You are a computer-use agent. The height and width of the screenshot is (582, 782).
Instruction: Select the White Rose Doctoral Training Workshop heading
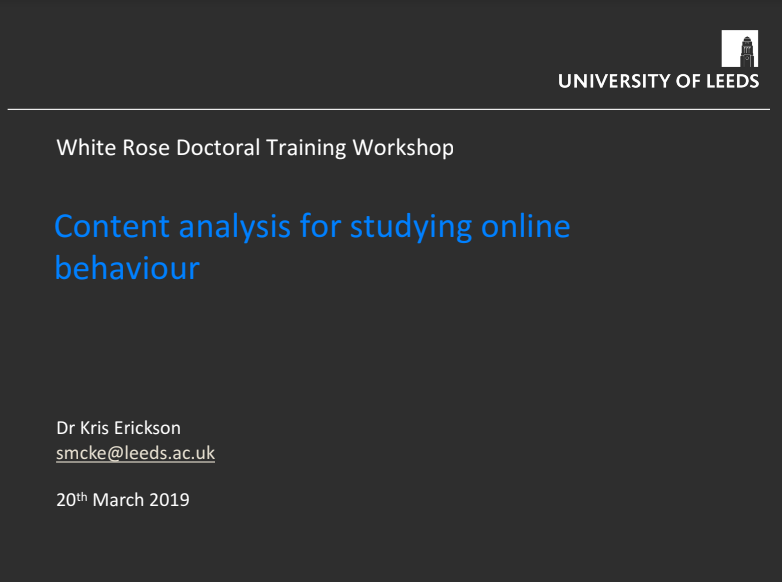pyautogui.click(x=255, y=148)
